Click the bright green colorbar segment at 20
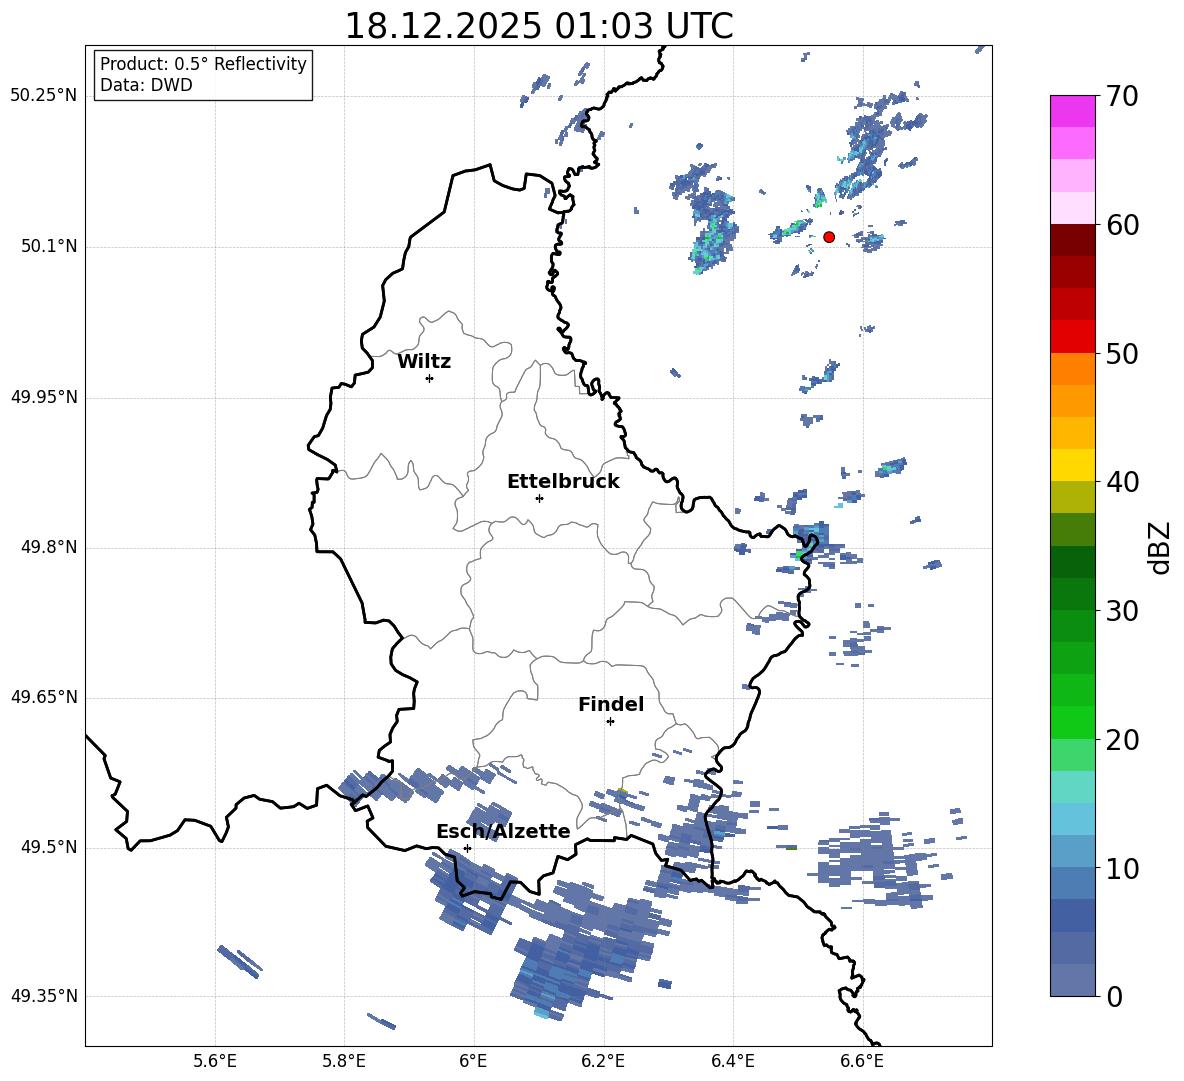Screen dimensions: 1184x1081 point(1073,722)
